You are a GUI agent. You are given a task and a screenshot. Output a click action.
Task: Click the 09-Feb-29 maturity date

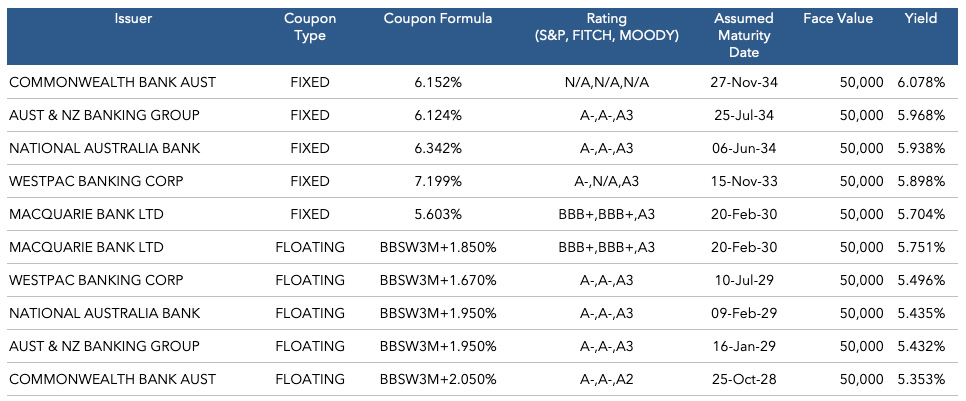coord(744,313)
